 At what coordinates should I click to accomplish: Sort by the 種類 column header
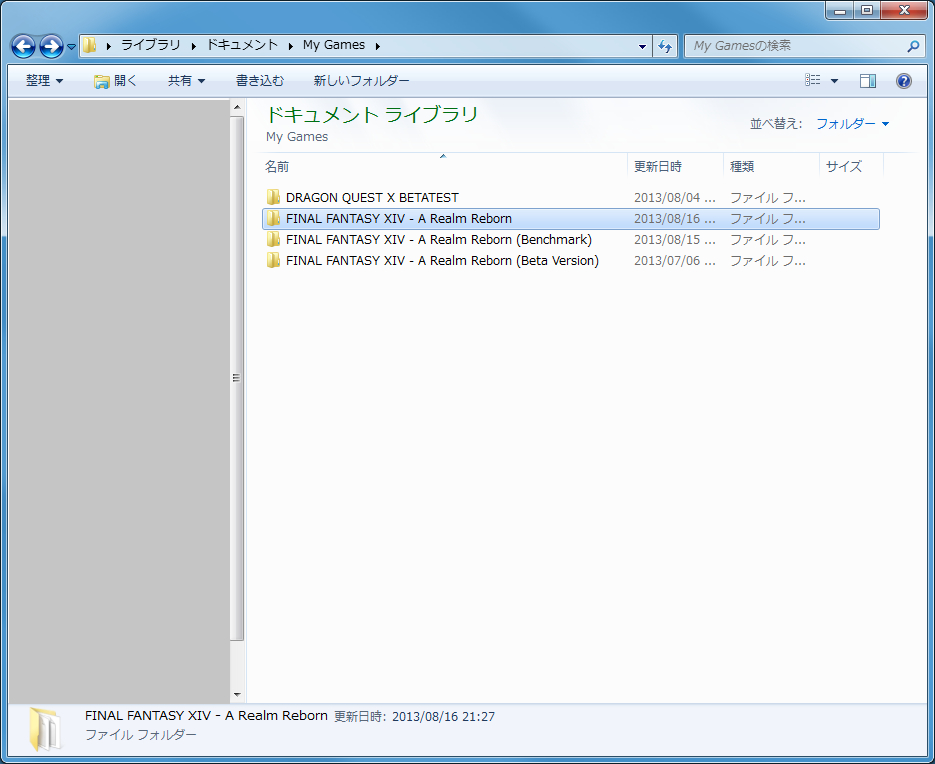pyautogui.click(x=772, y=166)
